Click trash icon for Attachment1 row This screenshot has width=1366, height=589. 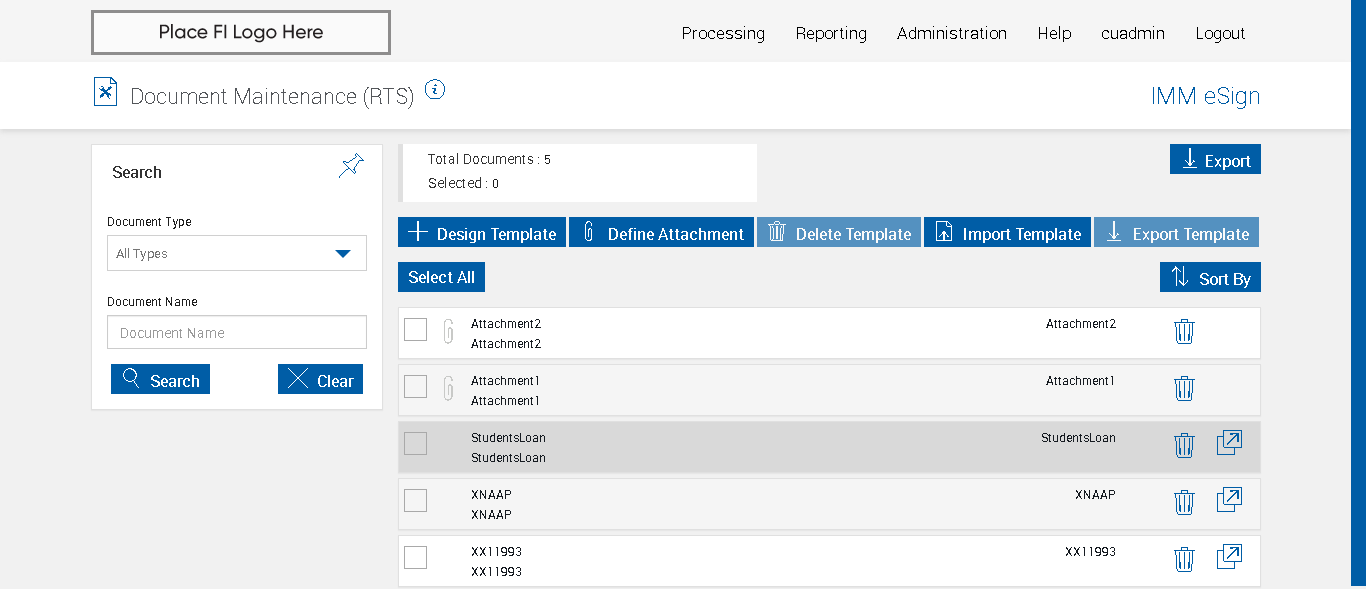[1184, 388]
